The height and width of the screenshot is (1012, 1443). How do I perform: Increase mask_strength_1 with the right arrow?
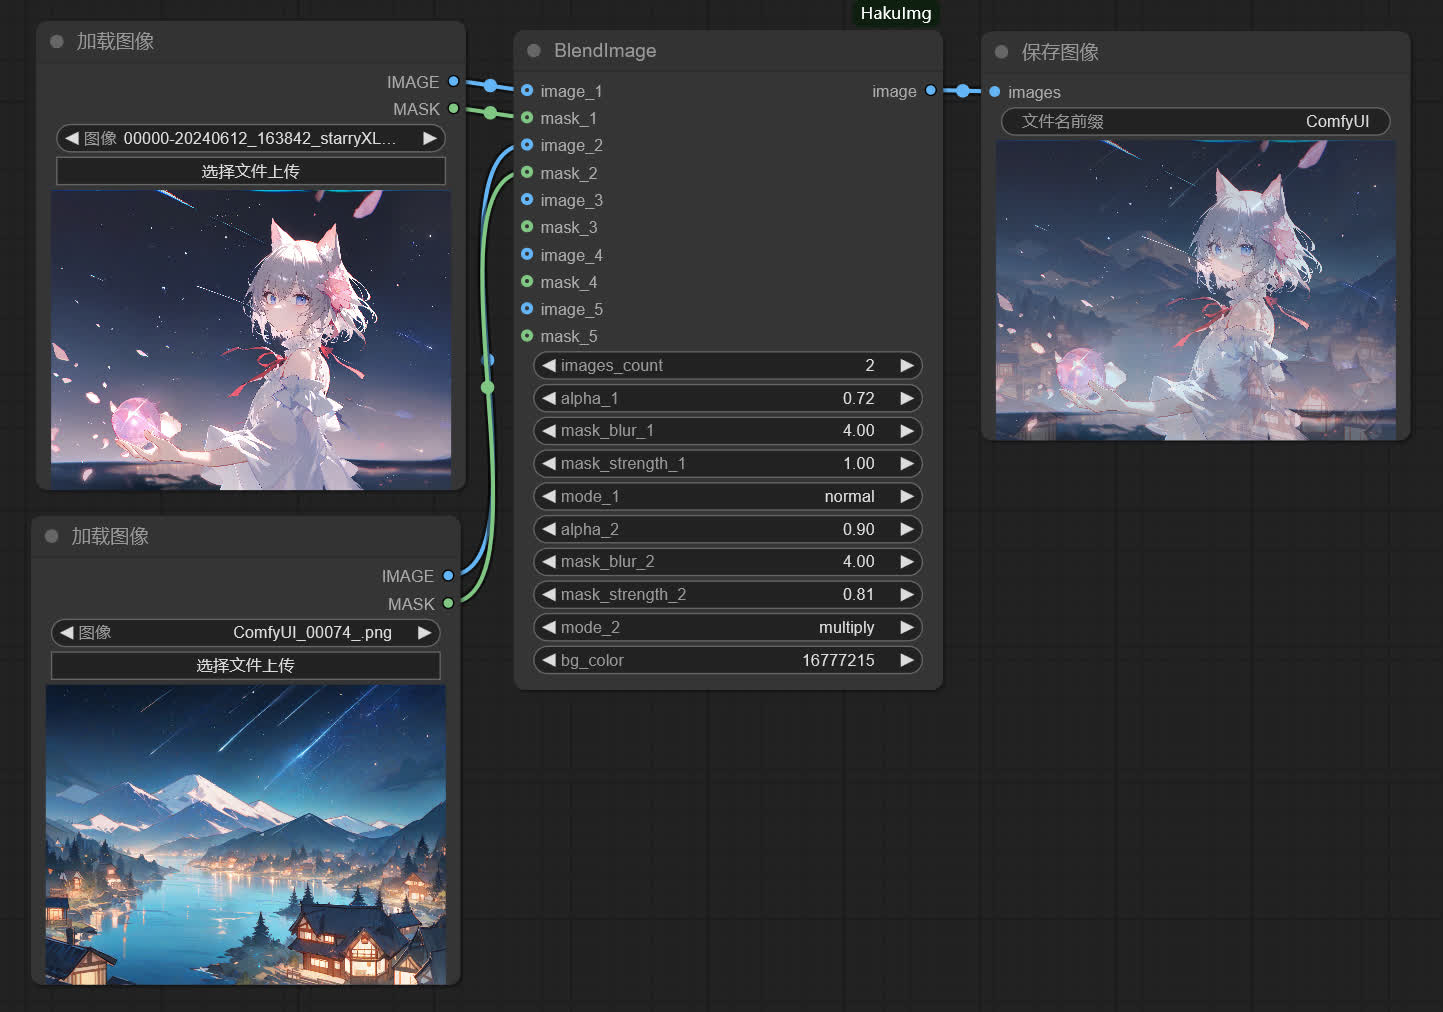[x=907, y=464]
